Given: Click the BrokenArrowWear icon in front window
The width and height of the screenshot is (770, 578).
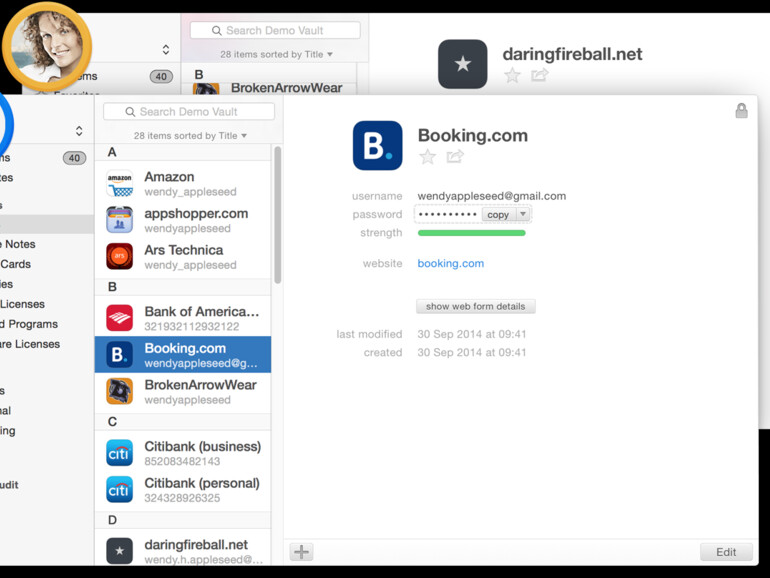Looking at the screenshot, I should coord(119,391).
